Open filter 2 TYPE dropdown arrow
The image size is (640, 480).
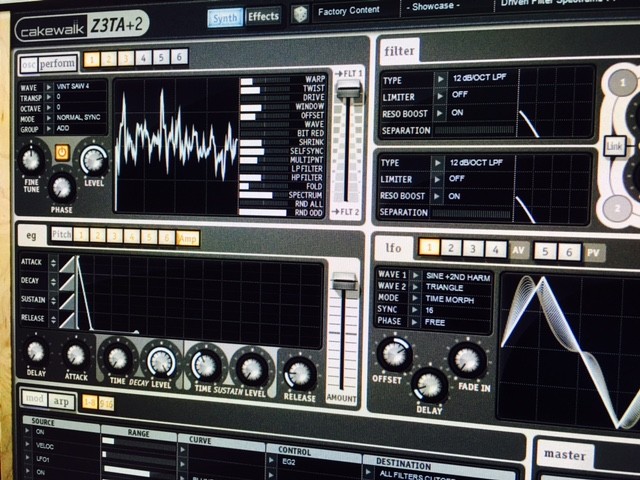438,163
